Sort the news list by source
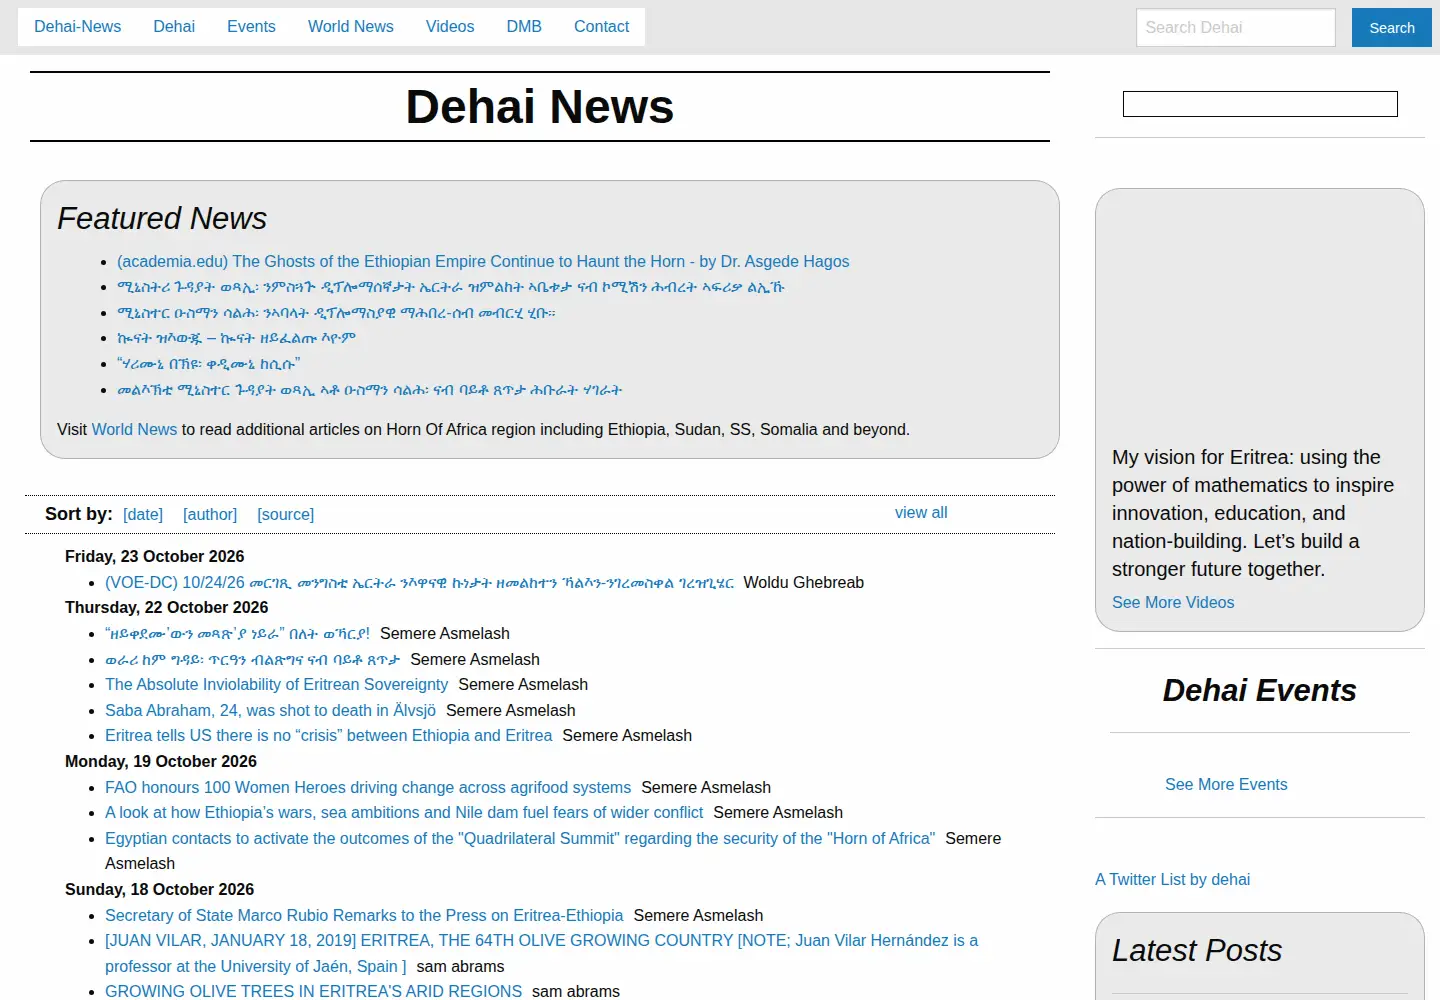 click(286, 515)
